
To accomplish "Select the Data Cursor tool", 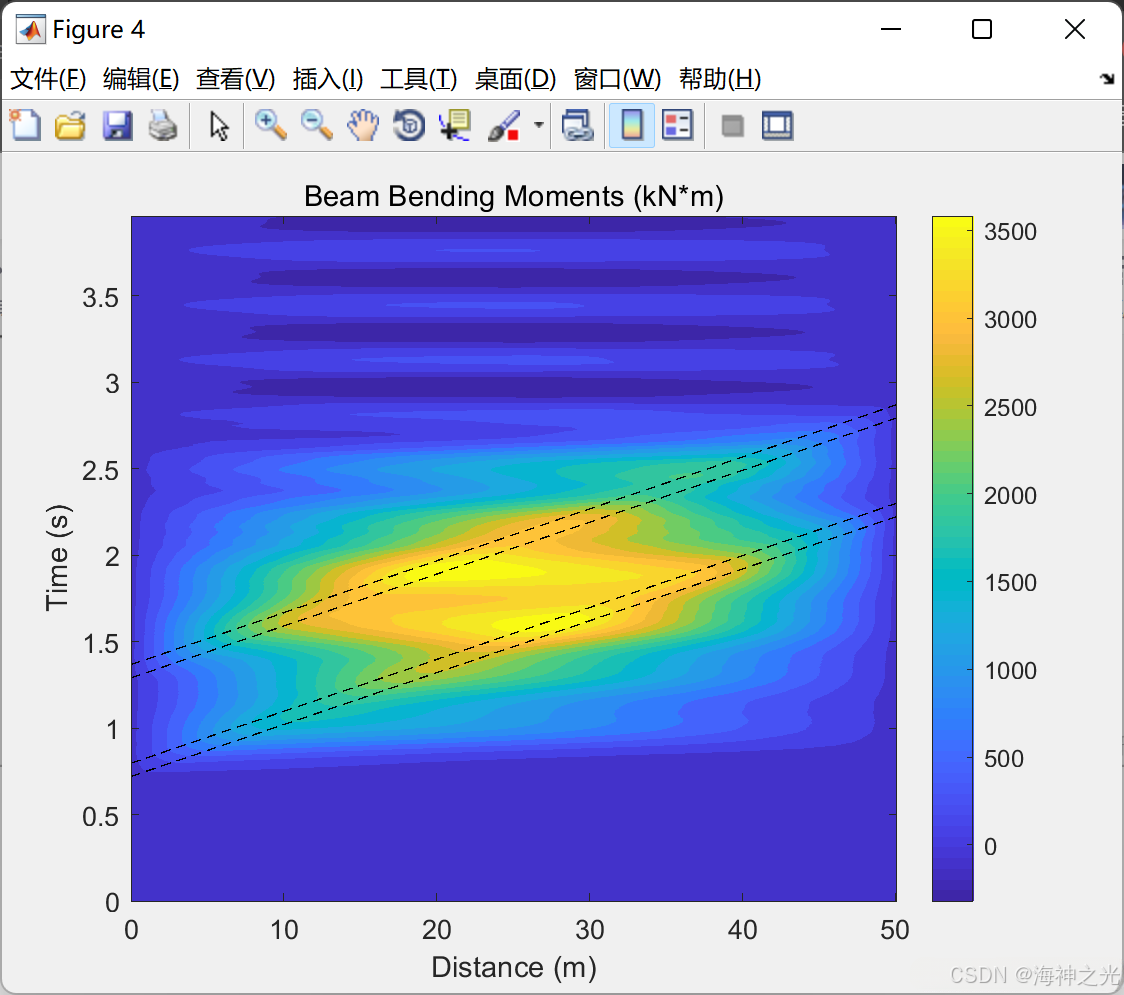I will click(455, 125).
